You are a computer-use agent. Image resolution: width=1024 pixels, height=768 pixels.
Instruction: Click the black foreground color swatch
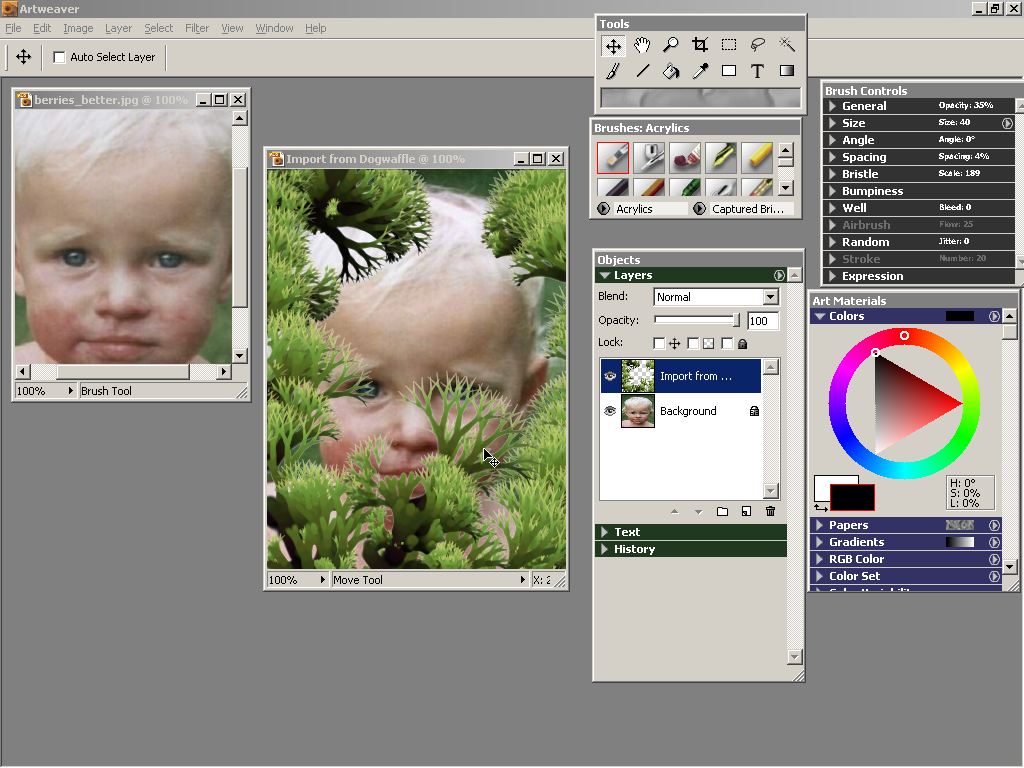(851, 497)
